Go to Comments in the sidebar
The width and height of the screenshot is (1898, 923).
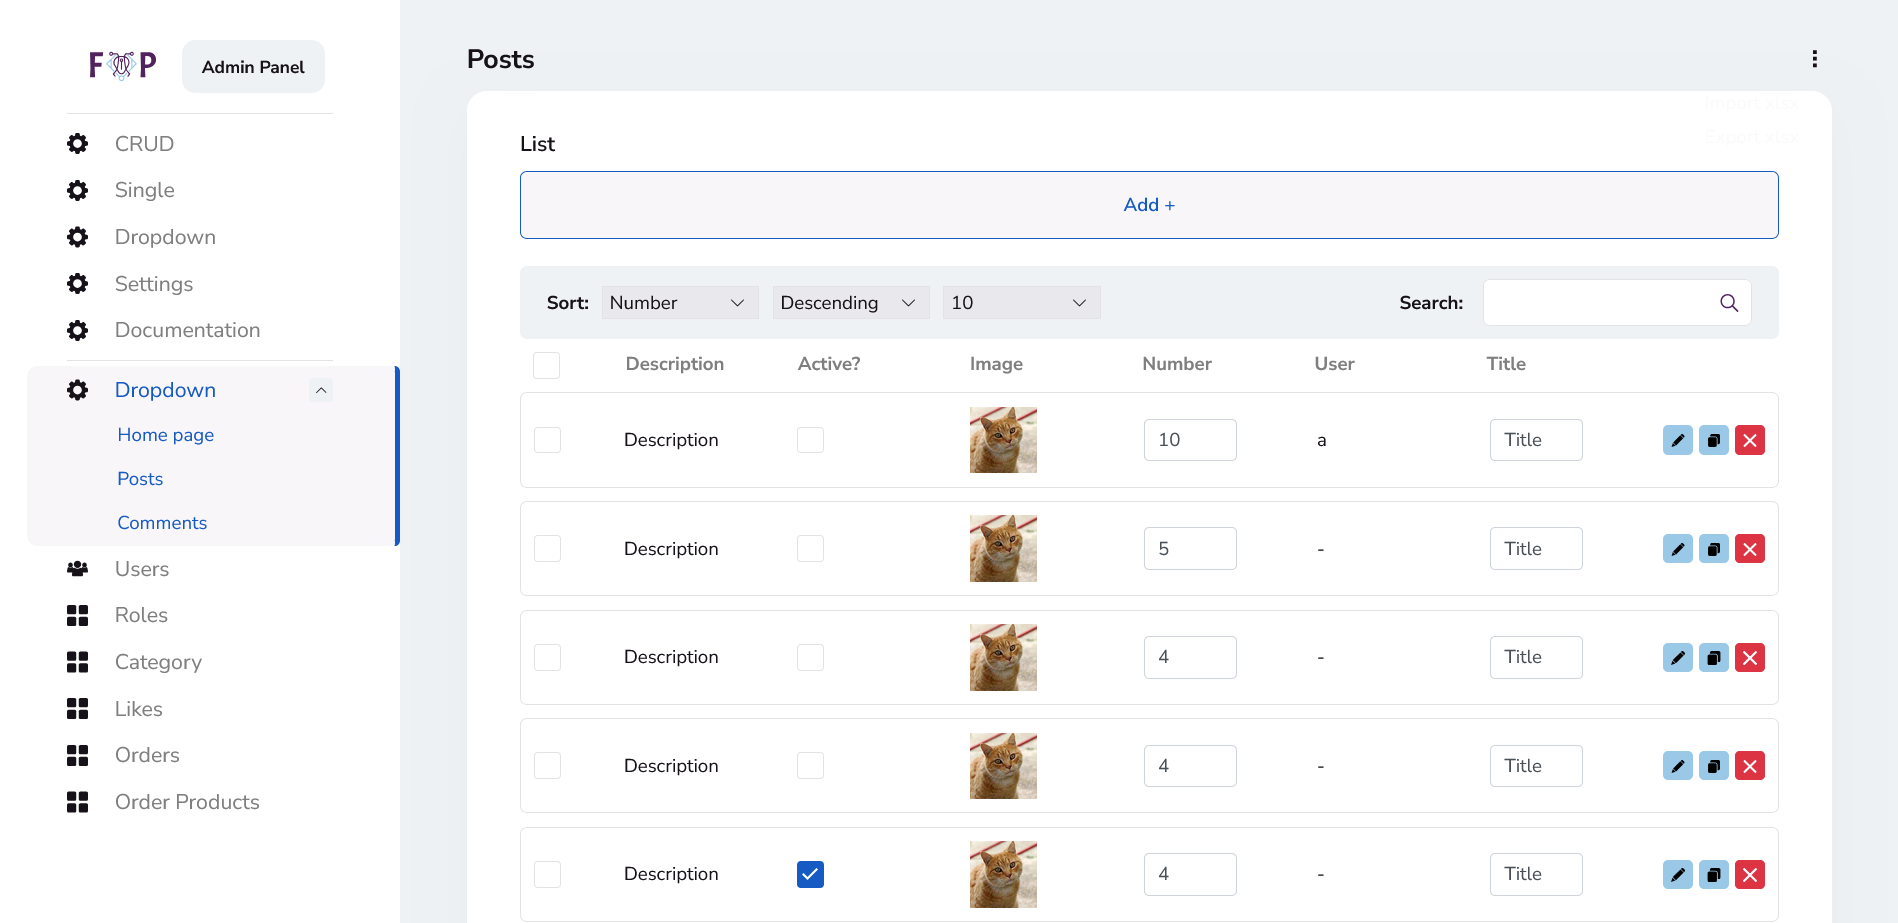[x=162, y=523]
